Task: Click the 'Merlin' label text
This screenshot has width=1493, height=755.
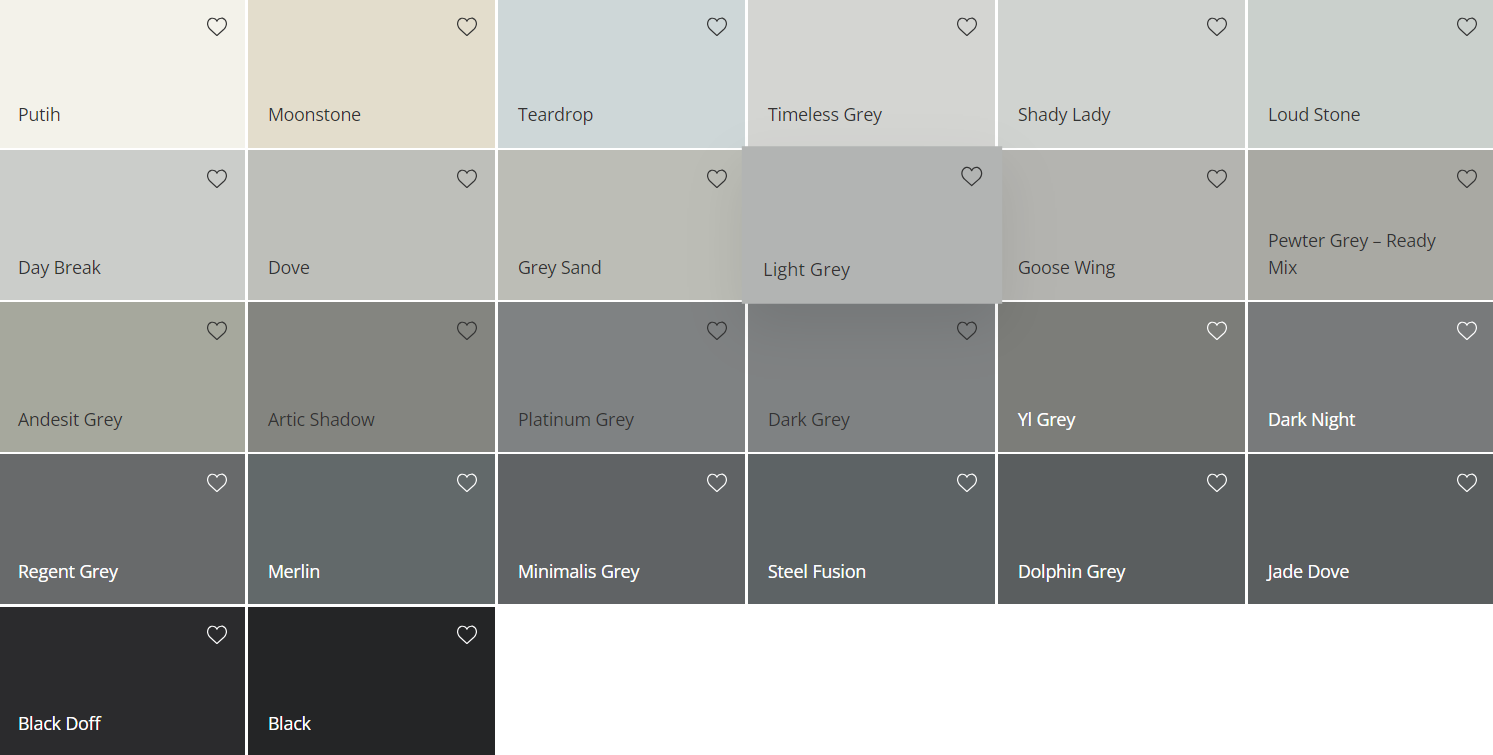Action: 294,572
